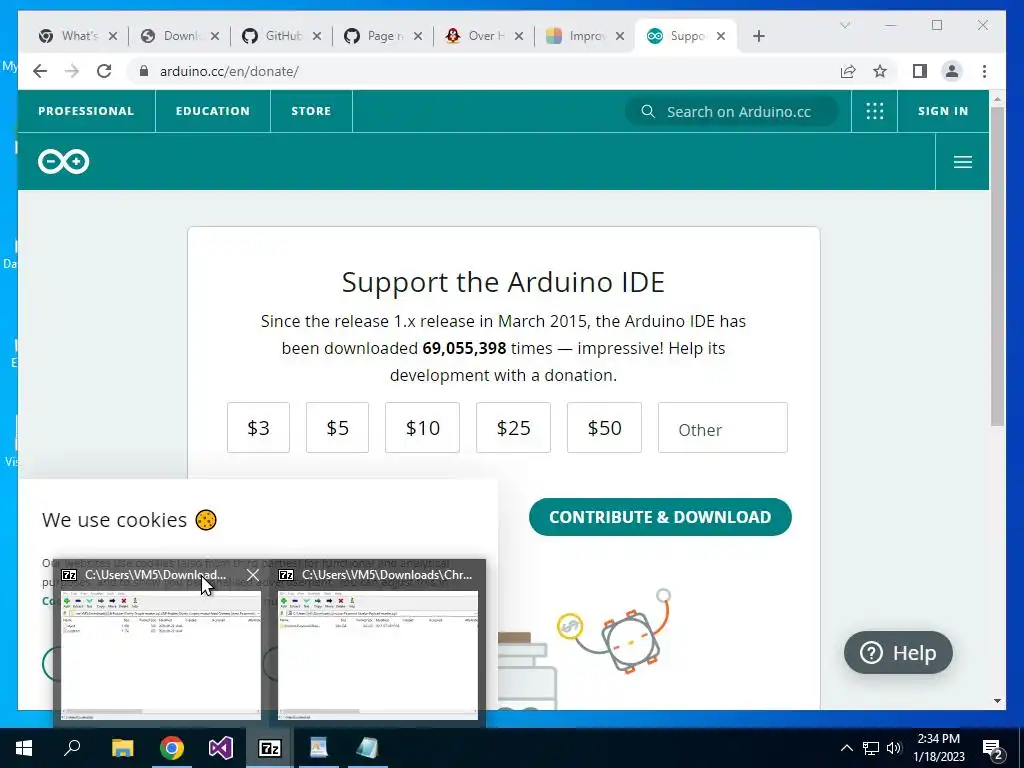
Task: Open Windows taskbar search
Action: pos(72,748)
